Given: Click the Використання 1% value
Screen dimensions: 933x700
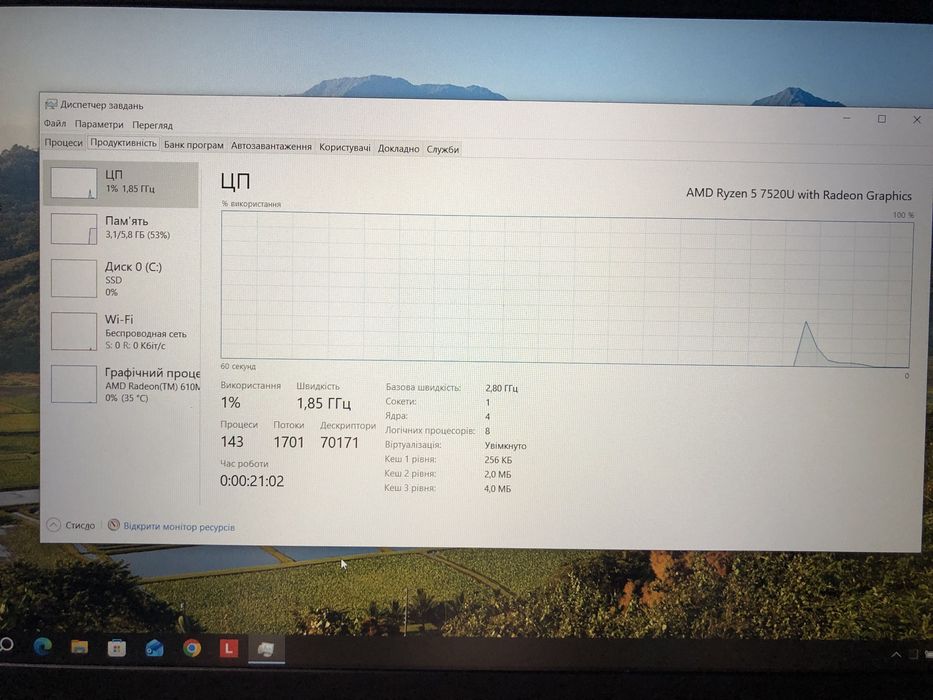Looking at the screenshot, I should (230, 403).
